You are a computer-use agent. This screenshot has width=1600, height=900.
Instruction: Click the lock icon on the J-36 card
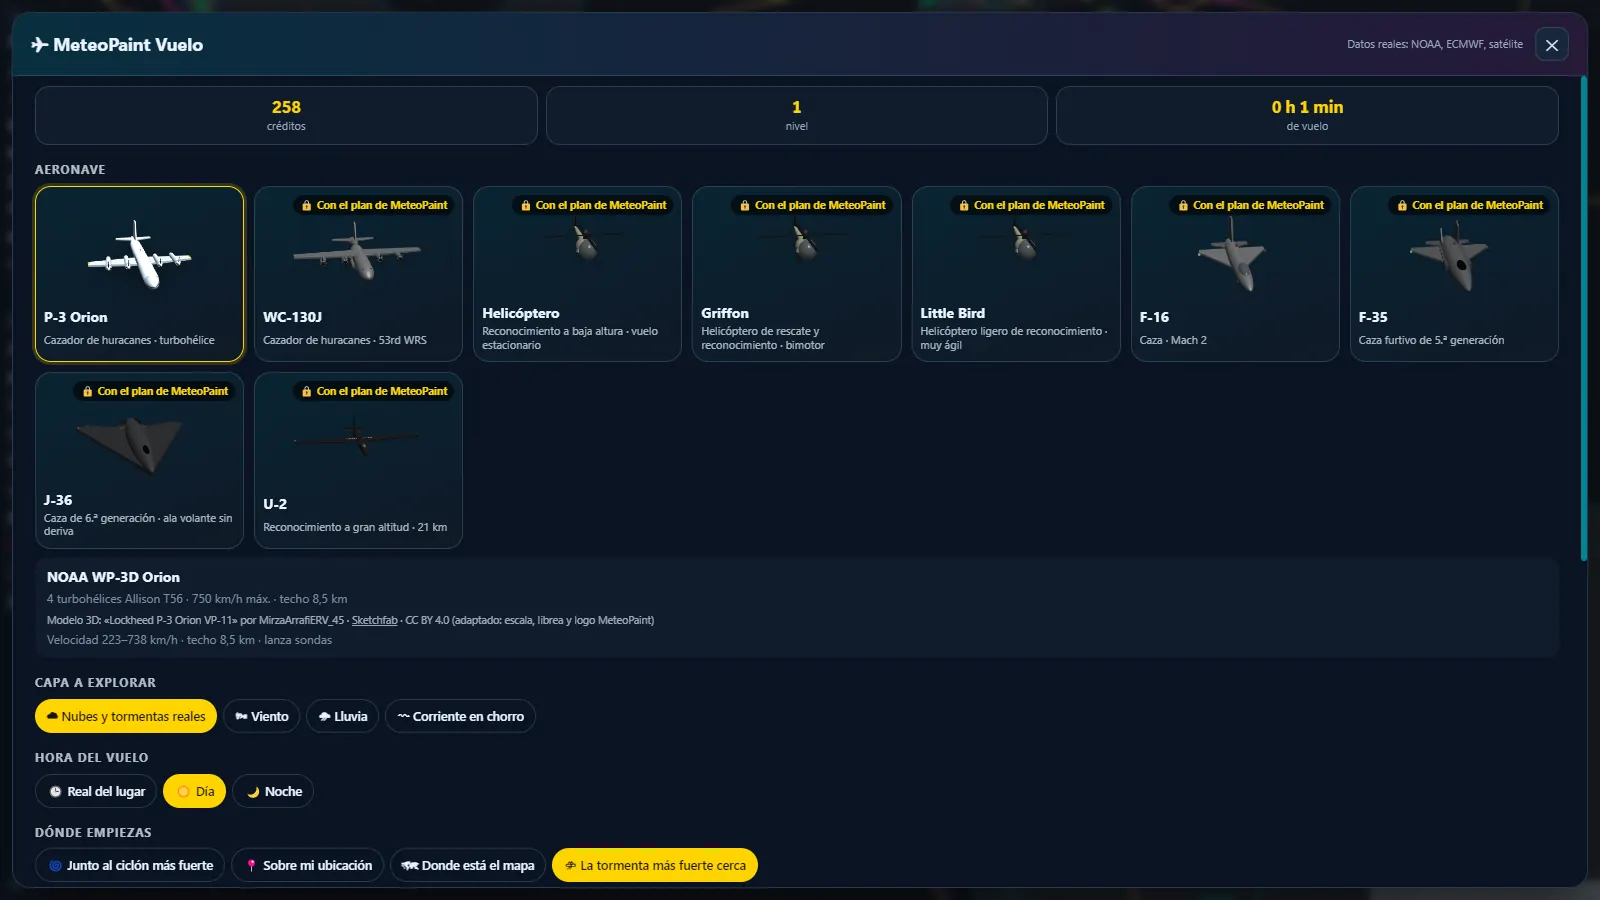coord(88,392)
